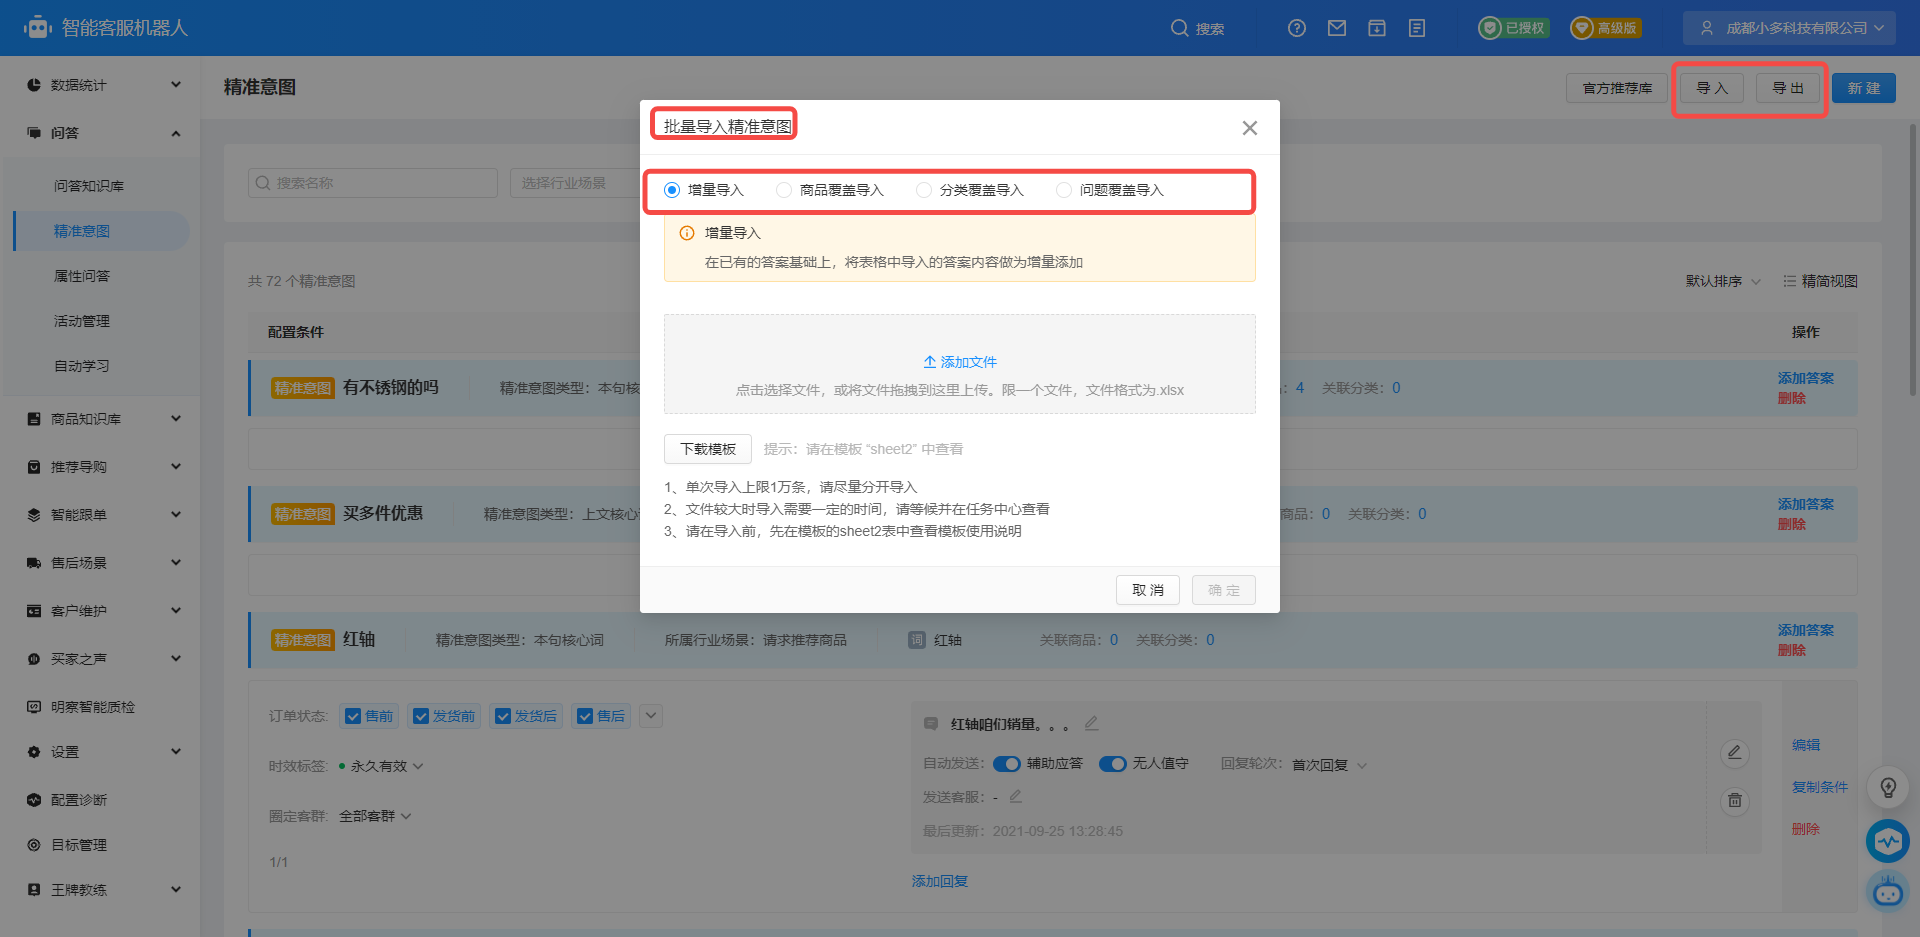Click the info icon beside 增量导入 notice

[x=687, y=233]
